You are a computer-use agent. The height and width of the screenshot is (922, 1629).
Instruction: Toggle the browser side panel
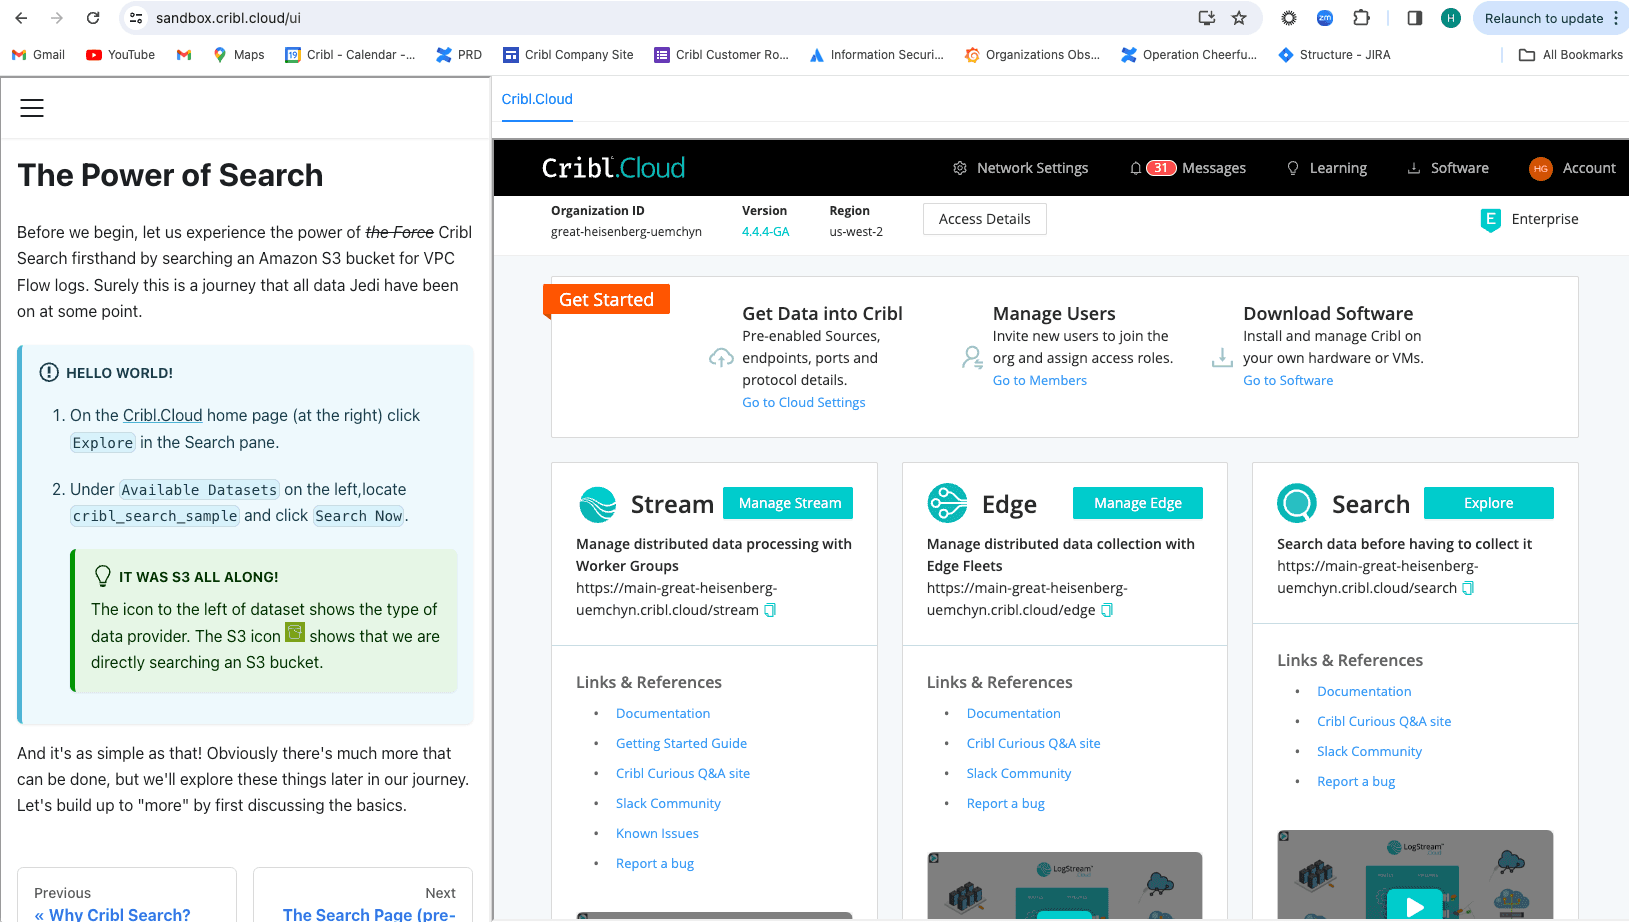1414,18
